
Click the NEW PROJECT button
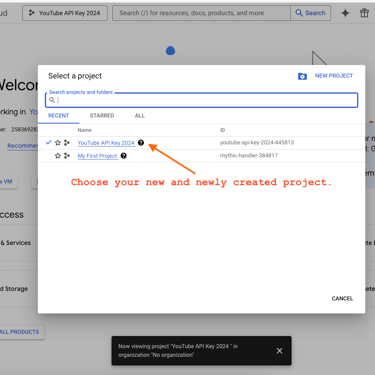[x=334, y=76]
